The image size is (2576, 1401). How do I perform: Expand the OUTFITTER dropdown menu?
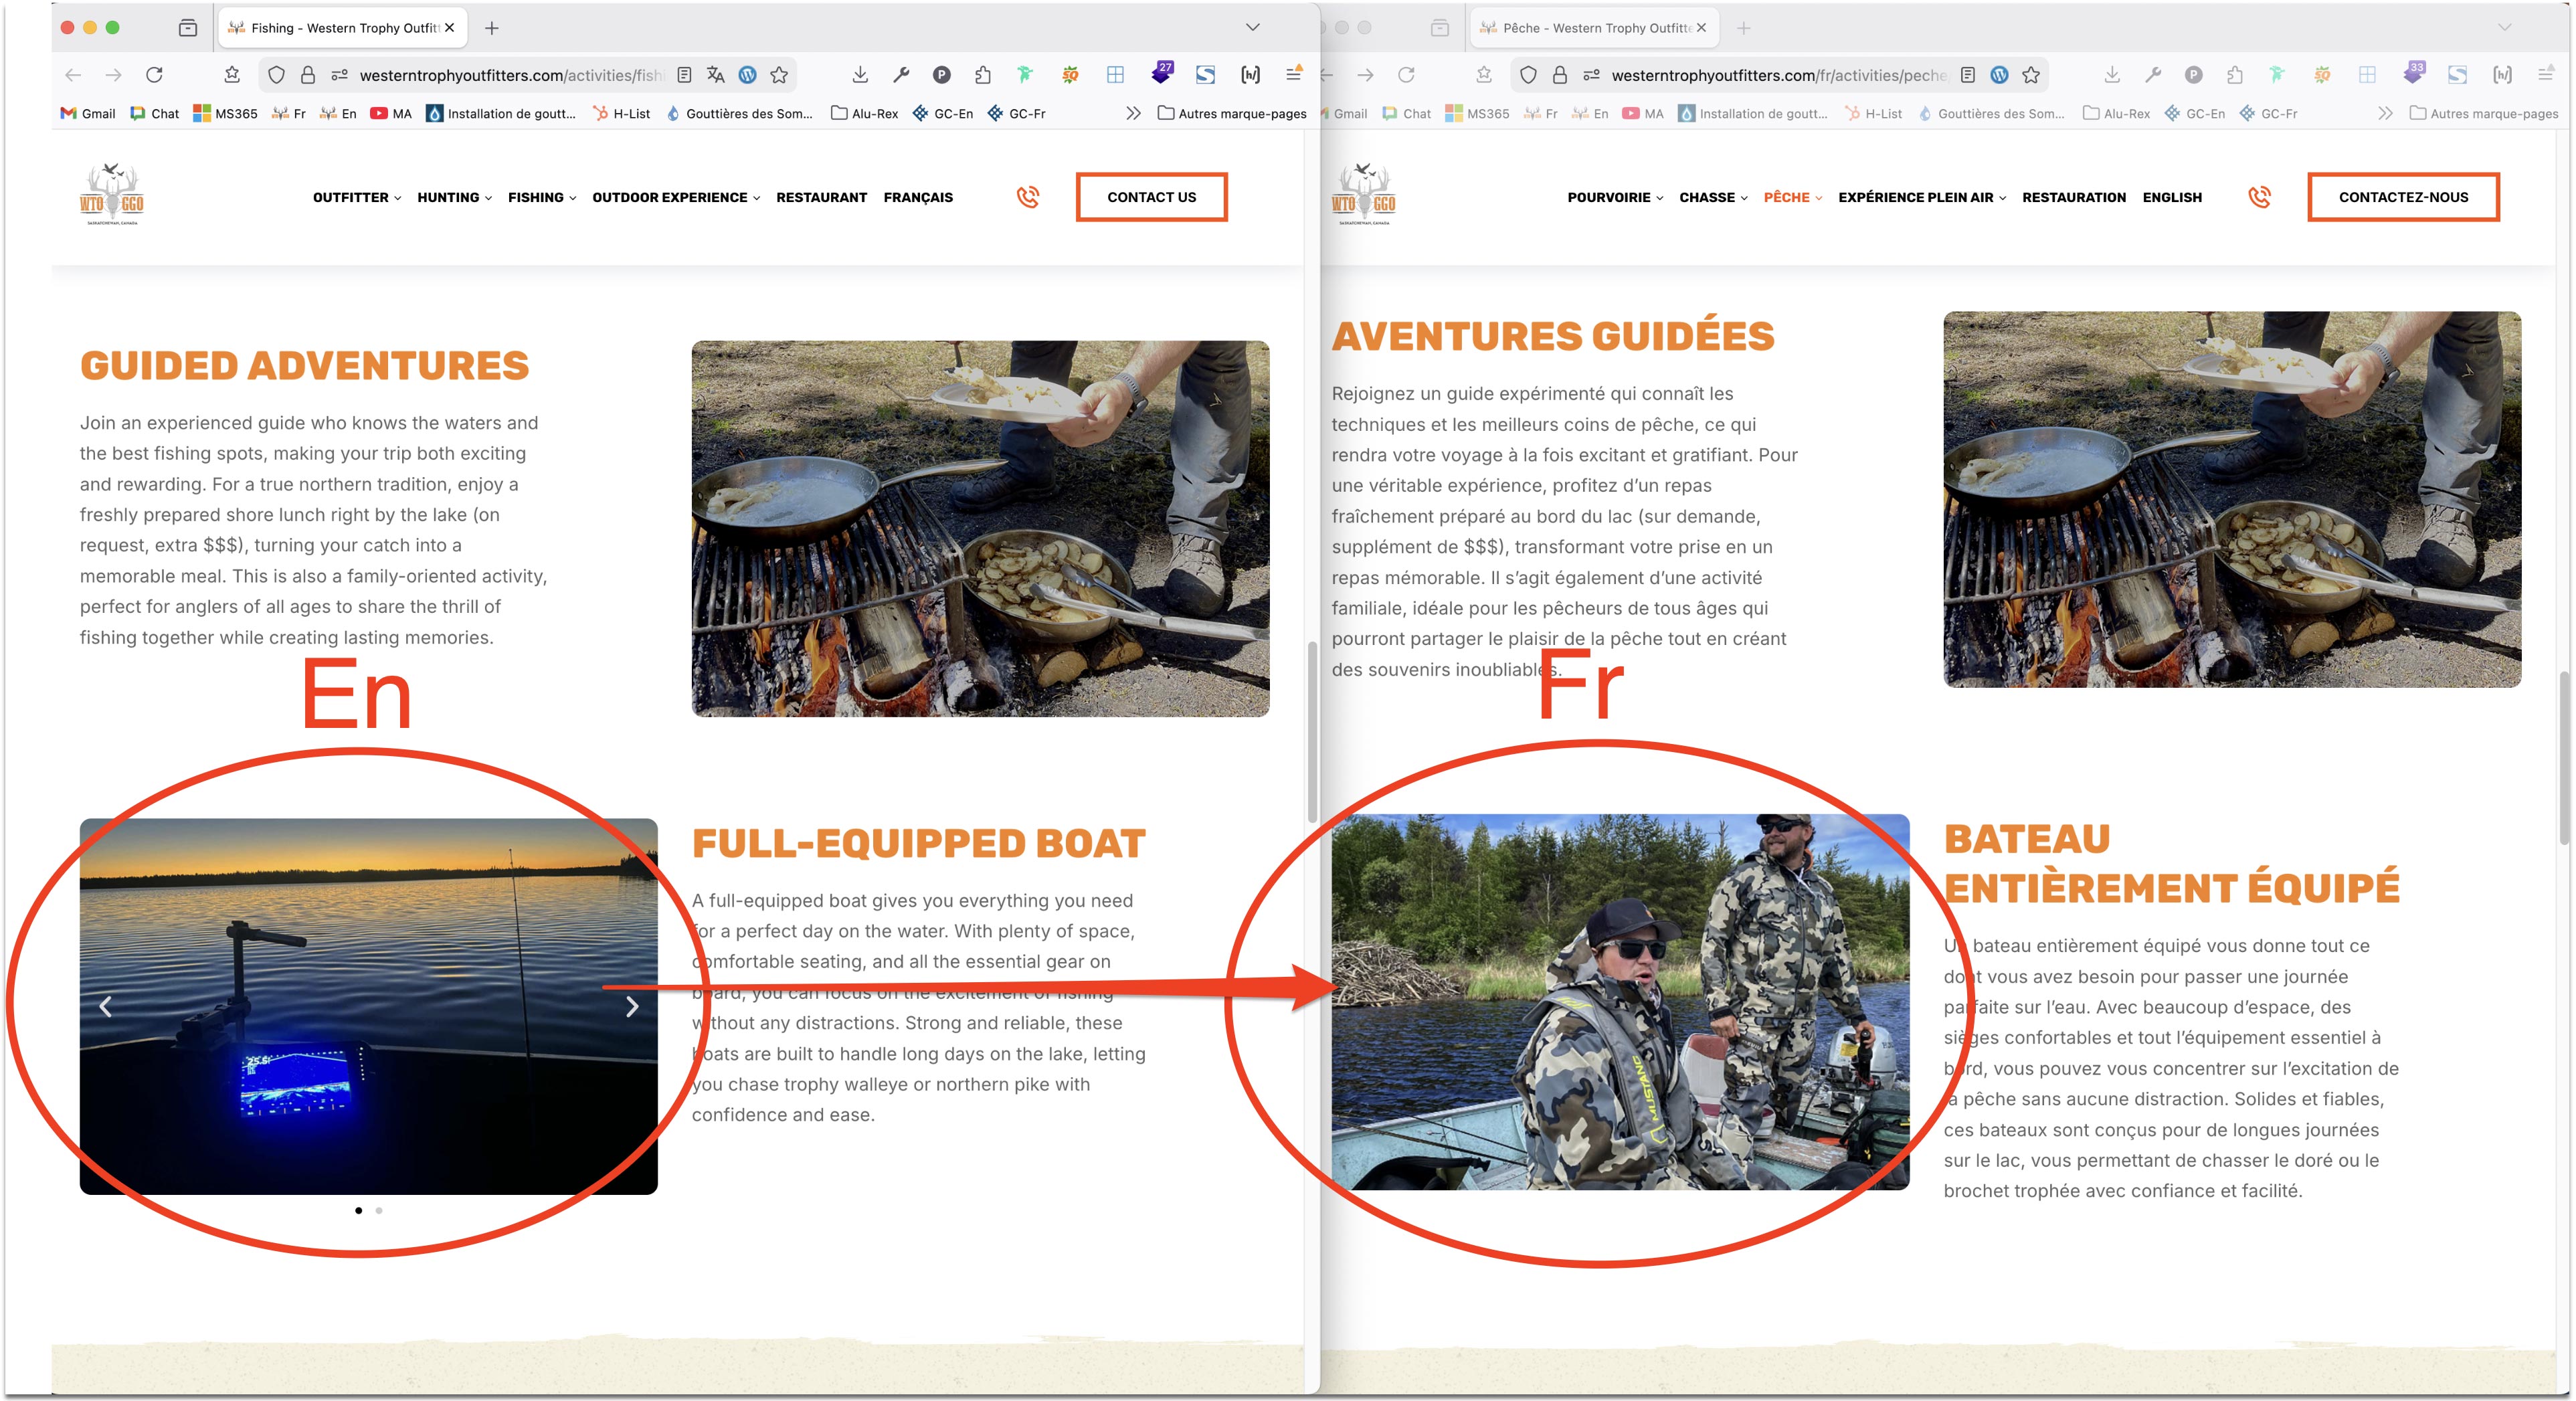tap(356, 197)
